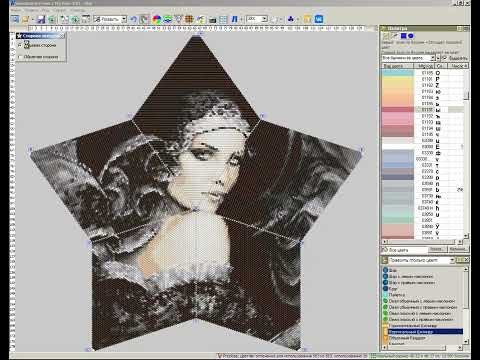Click the blue three-circle clover toolbar icon
Screen dimensions: 480x360
click(291, 19)
